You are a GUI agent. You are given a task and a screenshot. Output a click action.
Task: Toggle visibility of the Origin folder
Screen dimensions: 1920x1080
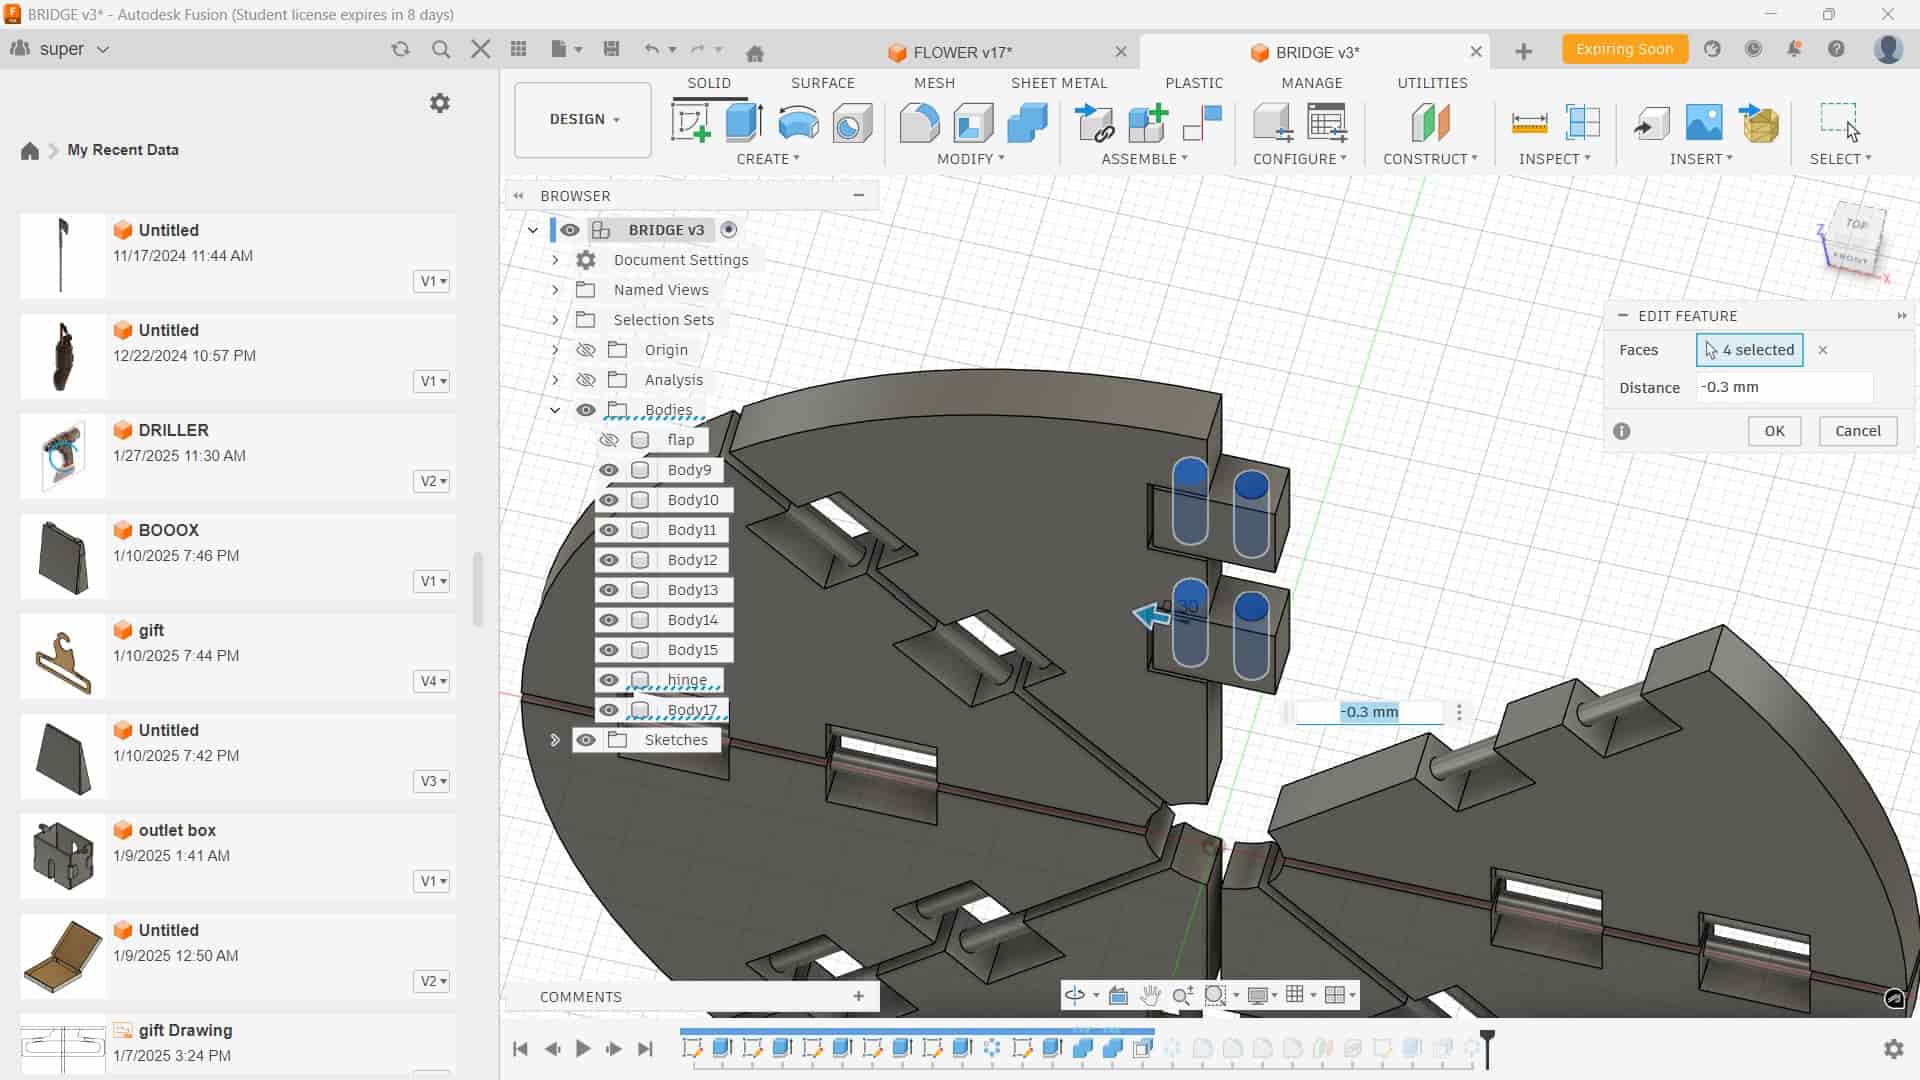586,350
